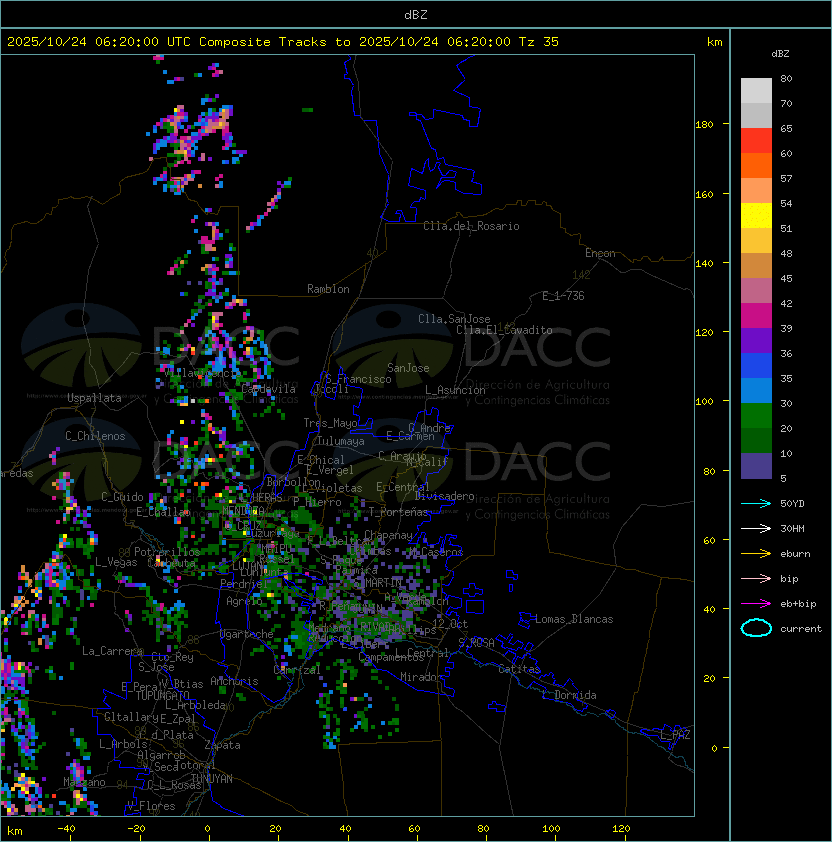Select the bright yellow 51-54 dBZ swatch

pos(756,216)
